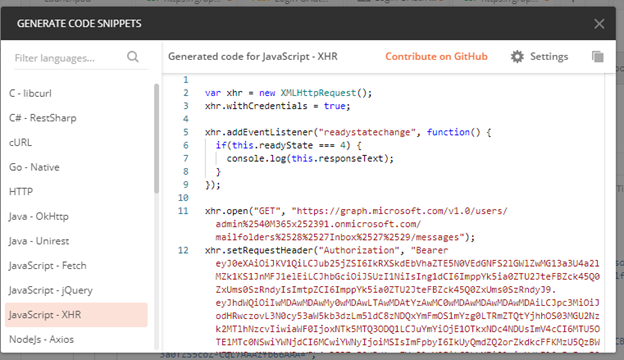Screen dimensions: 624x360
Task: Close the Generate Code Snippets dialog
Action: 599,24
